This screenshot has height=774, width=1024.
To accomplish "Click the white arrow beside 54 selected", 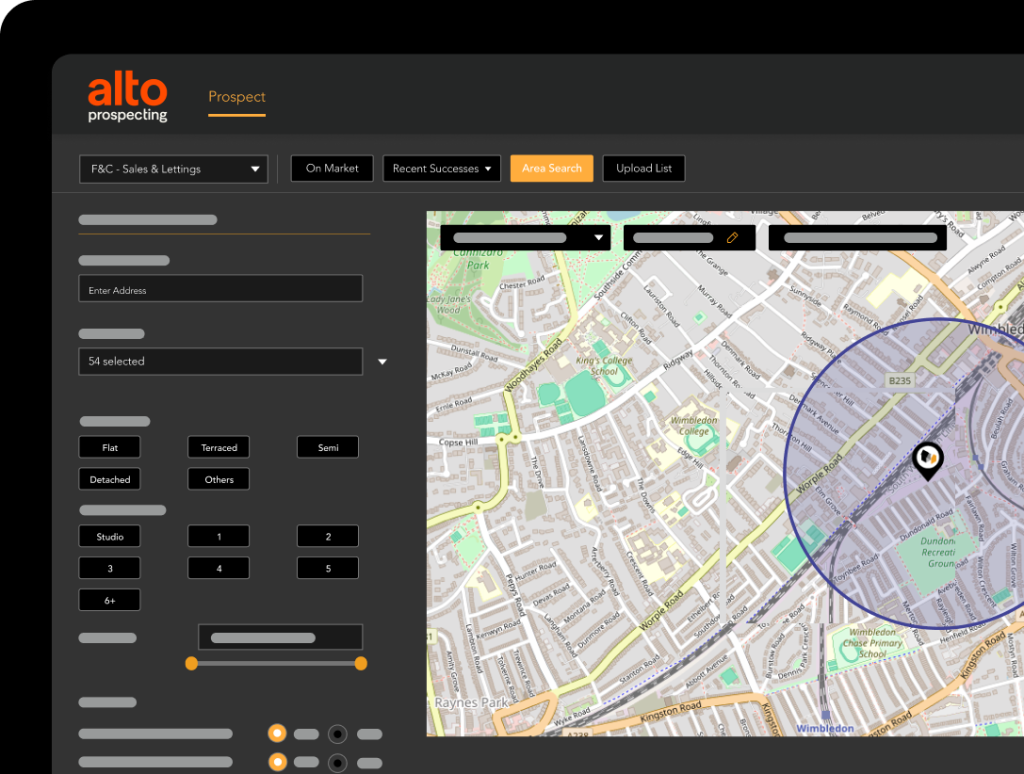I will click(x=382, y=362).
